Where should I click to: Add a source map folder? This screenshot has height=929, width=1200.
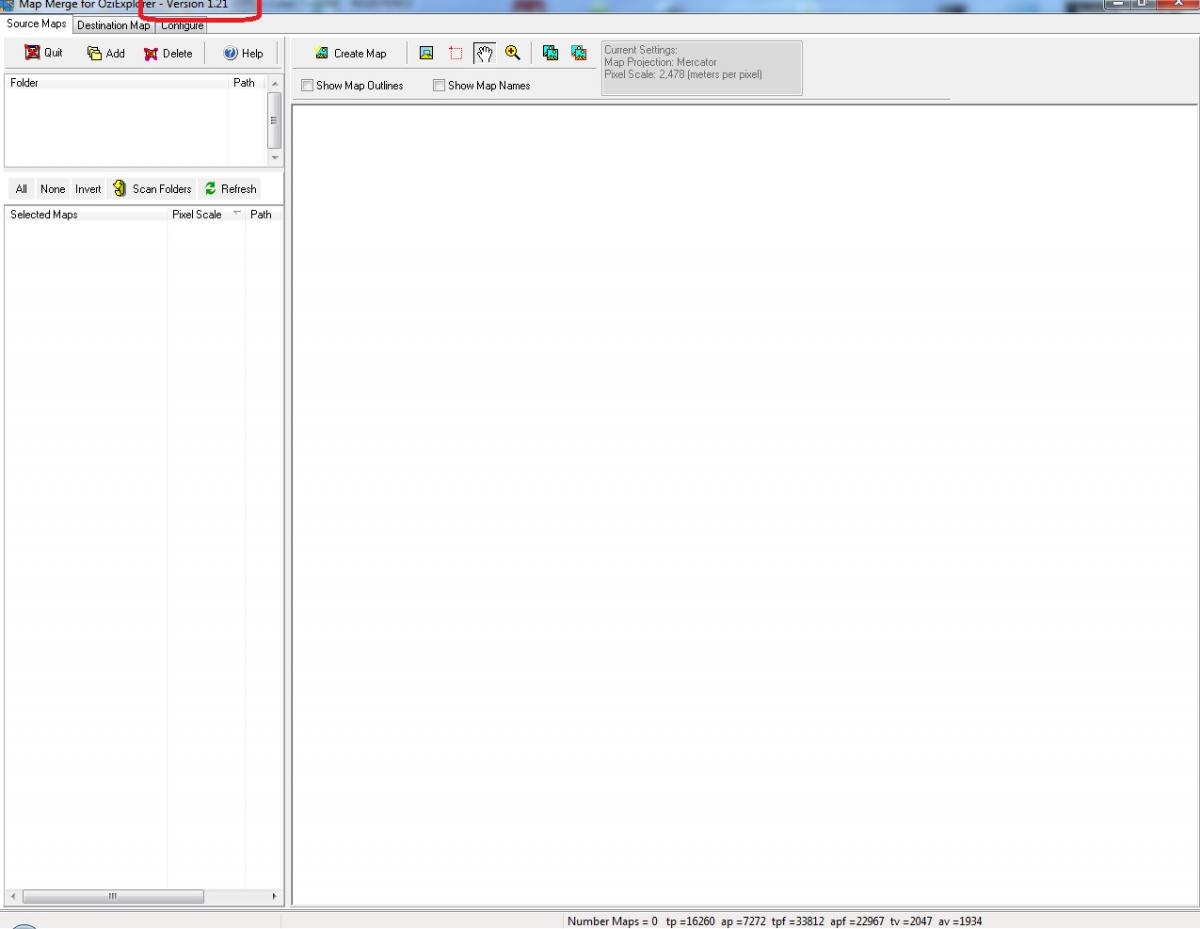click(106, 54)
